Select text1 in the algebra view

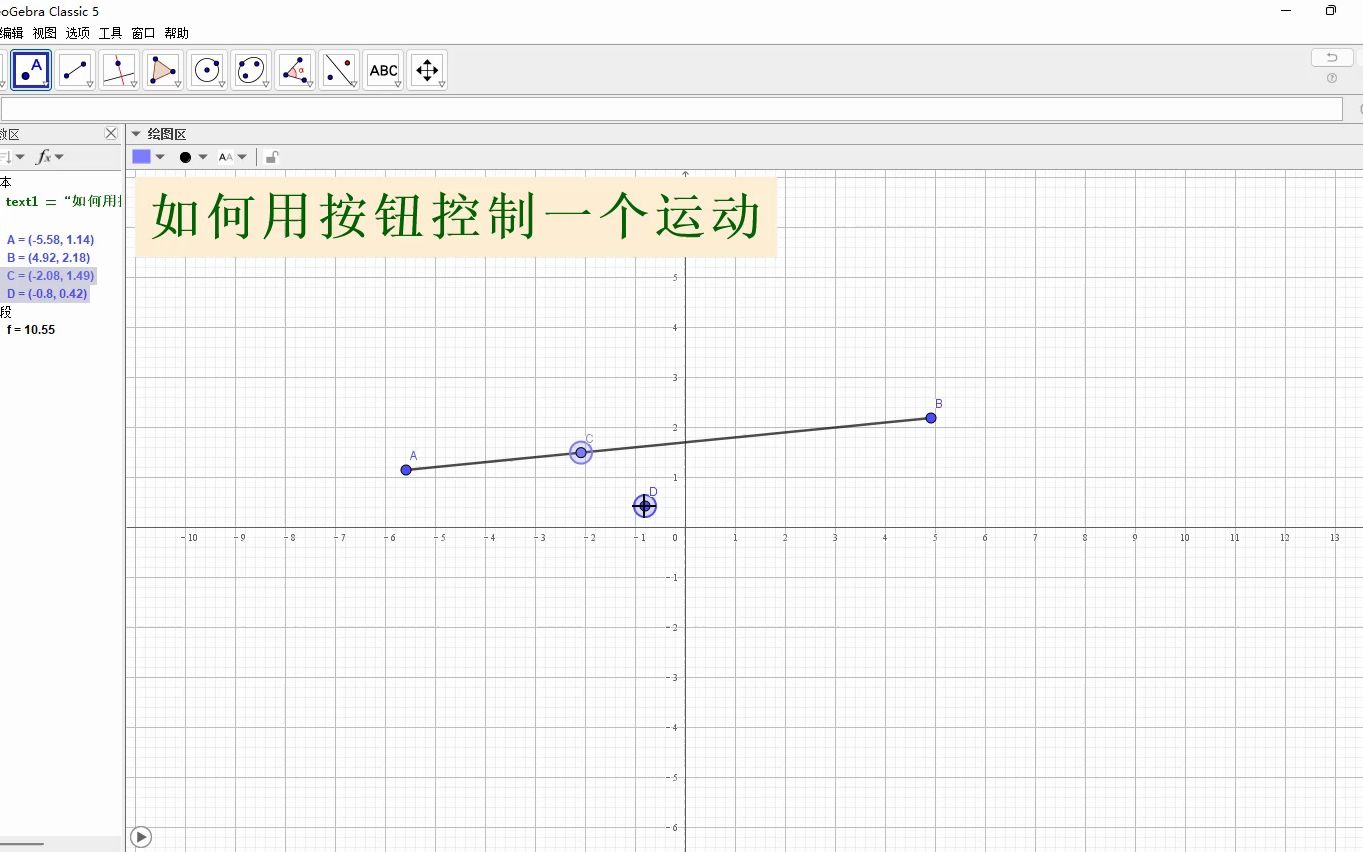tap(62, 201)
